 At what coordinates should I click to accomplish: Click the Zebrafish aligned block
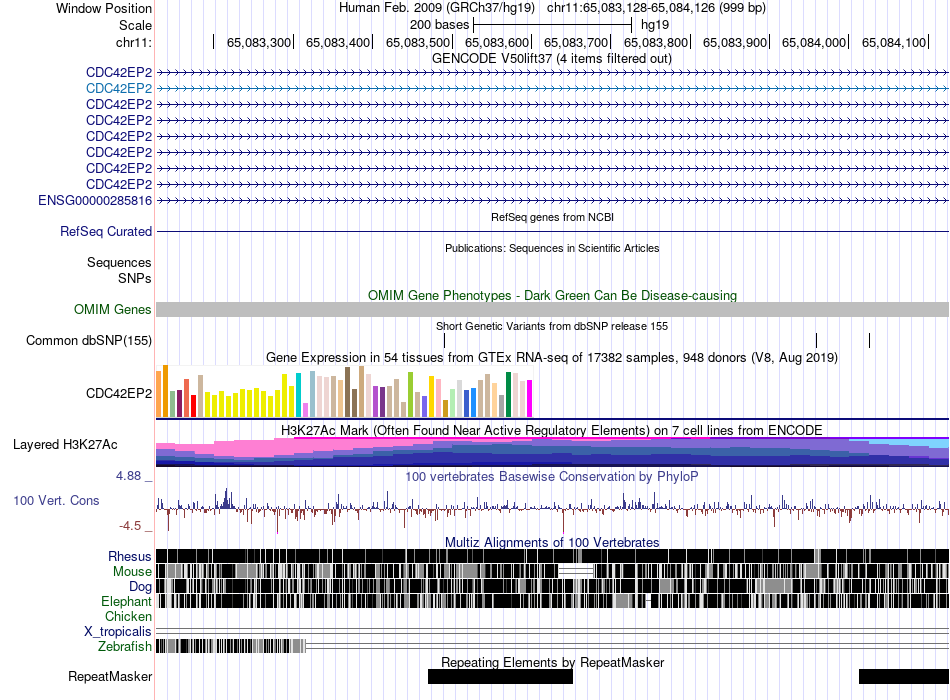click(231, 646)
